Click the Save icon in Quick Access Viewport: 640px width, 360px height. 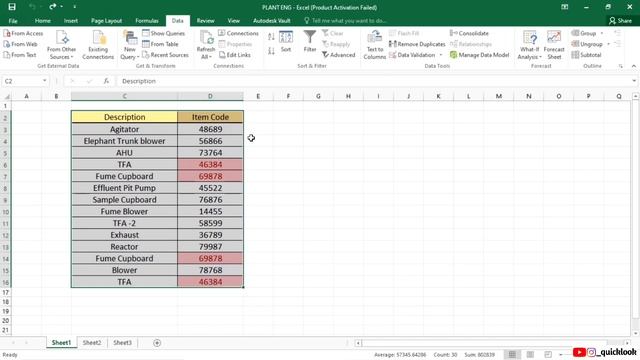(12, 7)
